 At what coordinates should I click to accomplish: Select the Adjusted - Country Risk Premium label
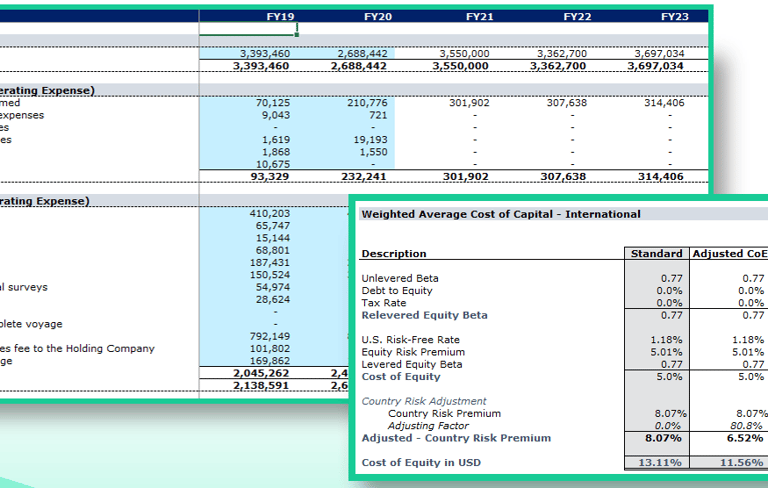pos(456,438)
